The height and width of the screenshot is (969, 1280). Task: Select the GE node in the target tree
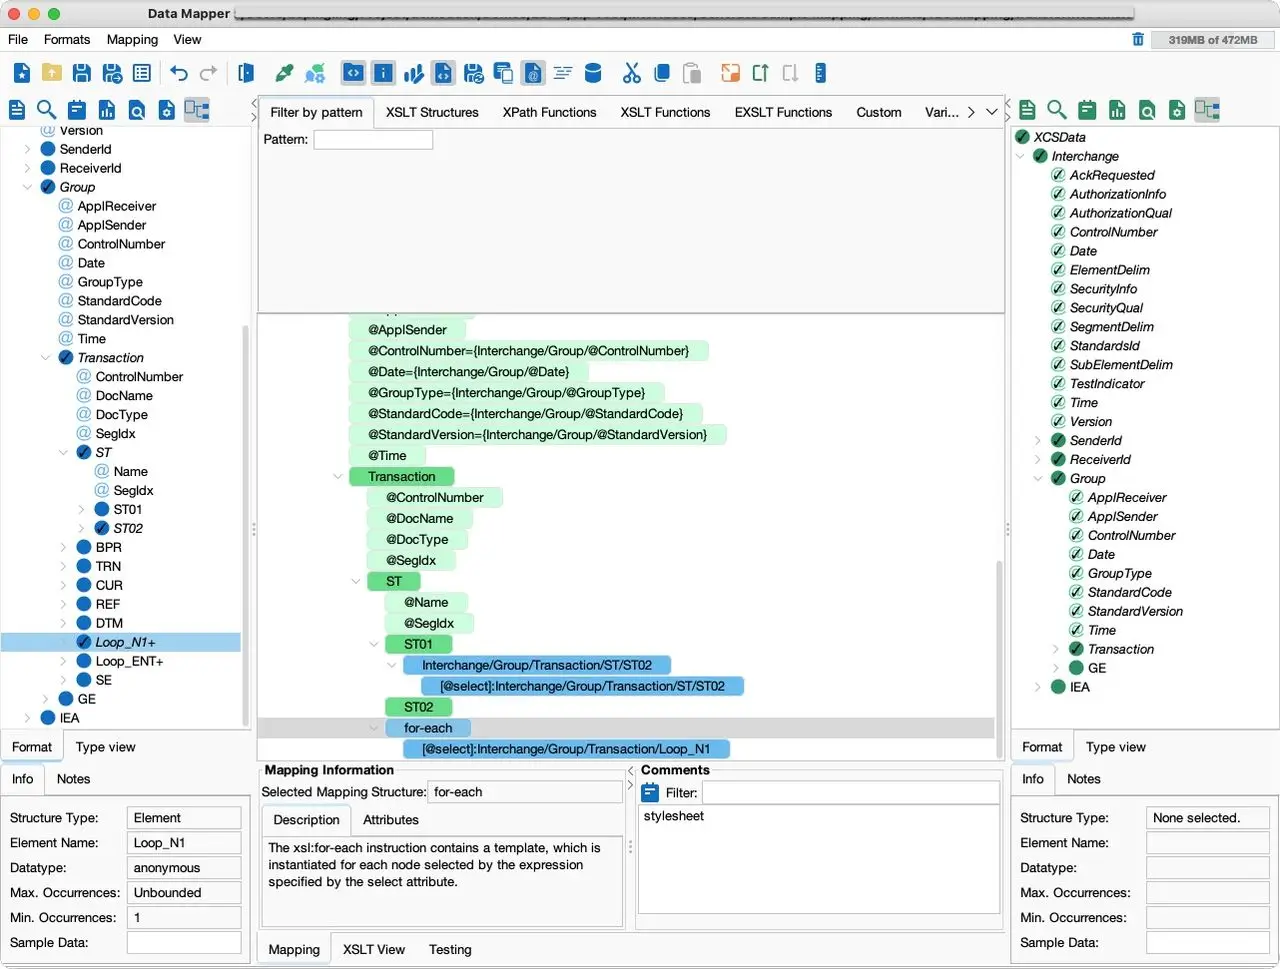tap(1097, 668)
